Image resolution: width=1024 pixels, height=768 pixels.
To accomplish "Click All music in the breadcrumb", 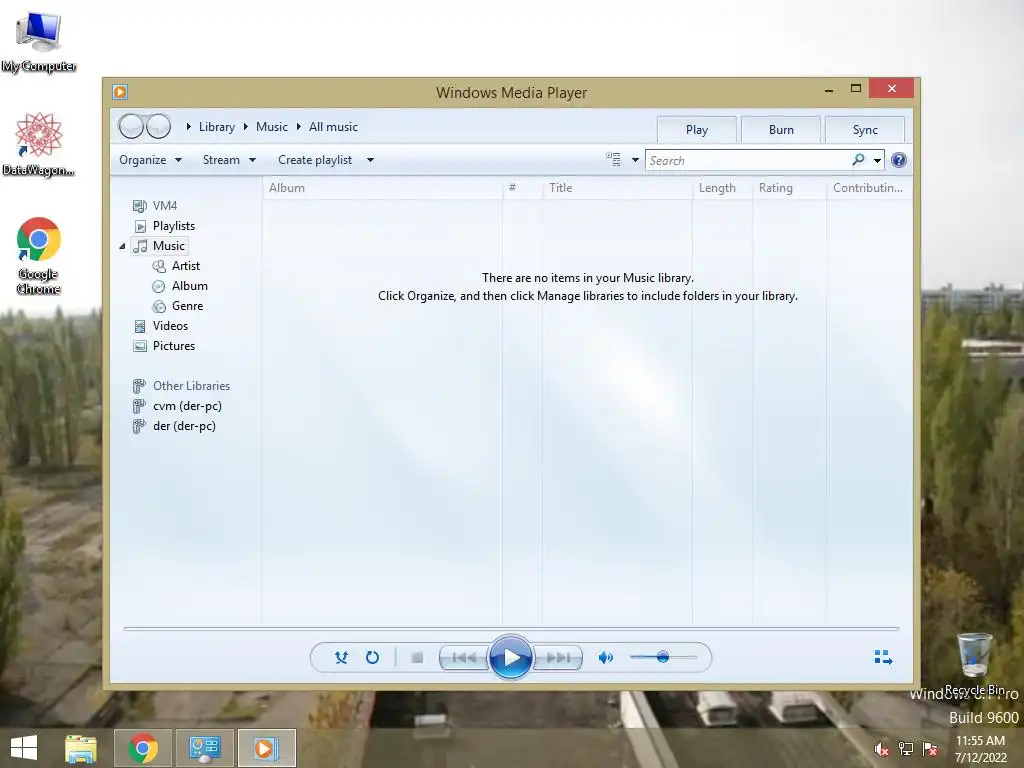I will pyautogui.click(x=333, y=127).
